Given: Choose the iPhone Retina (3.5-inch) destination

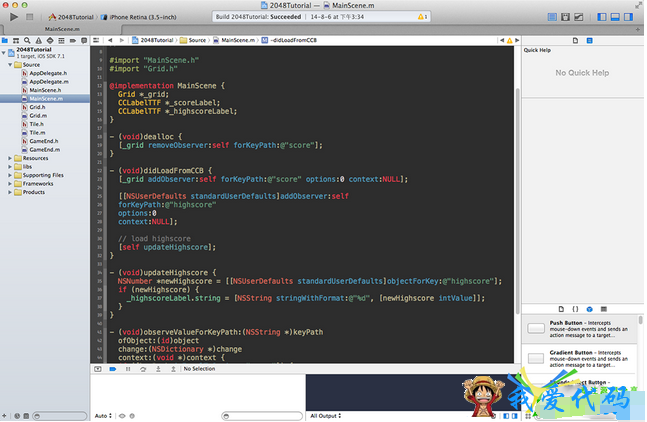Looking at the screenshot, I should point(139,17).
